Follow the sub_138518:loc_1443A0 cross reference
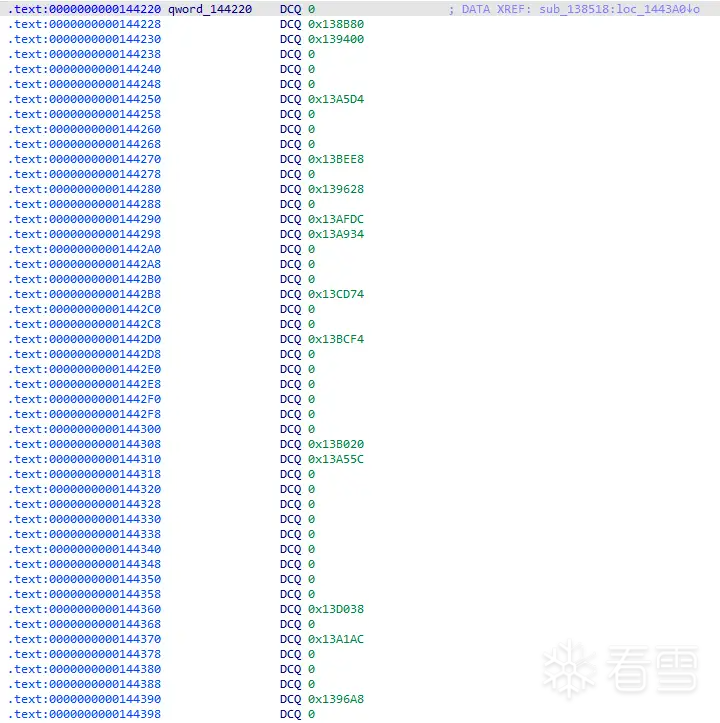Image resolution: width=720 pixels, height=723 pixels. (619, 9)
